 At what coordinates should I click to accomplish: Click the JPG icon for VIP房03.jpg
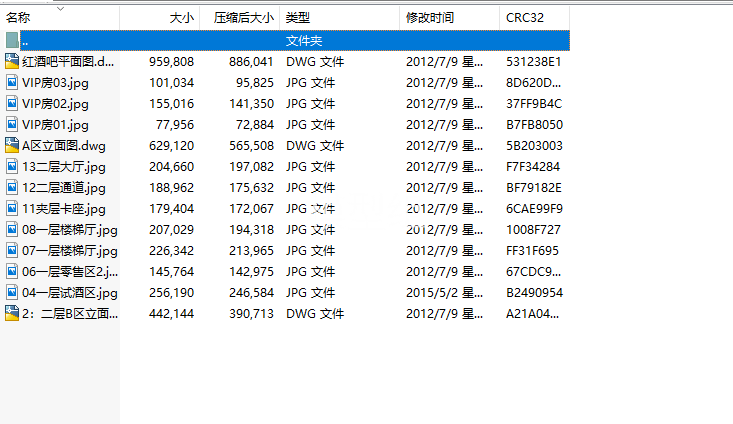pyautogui.click(x=12, y=82)
